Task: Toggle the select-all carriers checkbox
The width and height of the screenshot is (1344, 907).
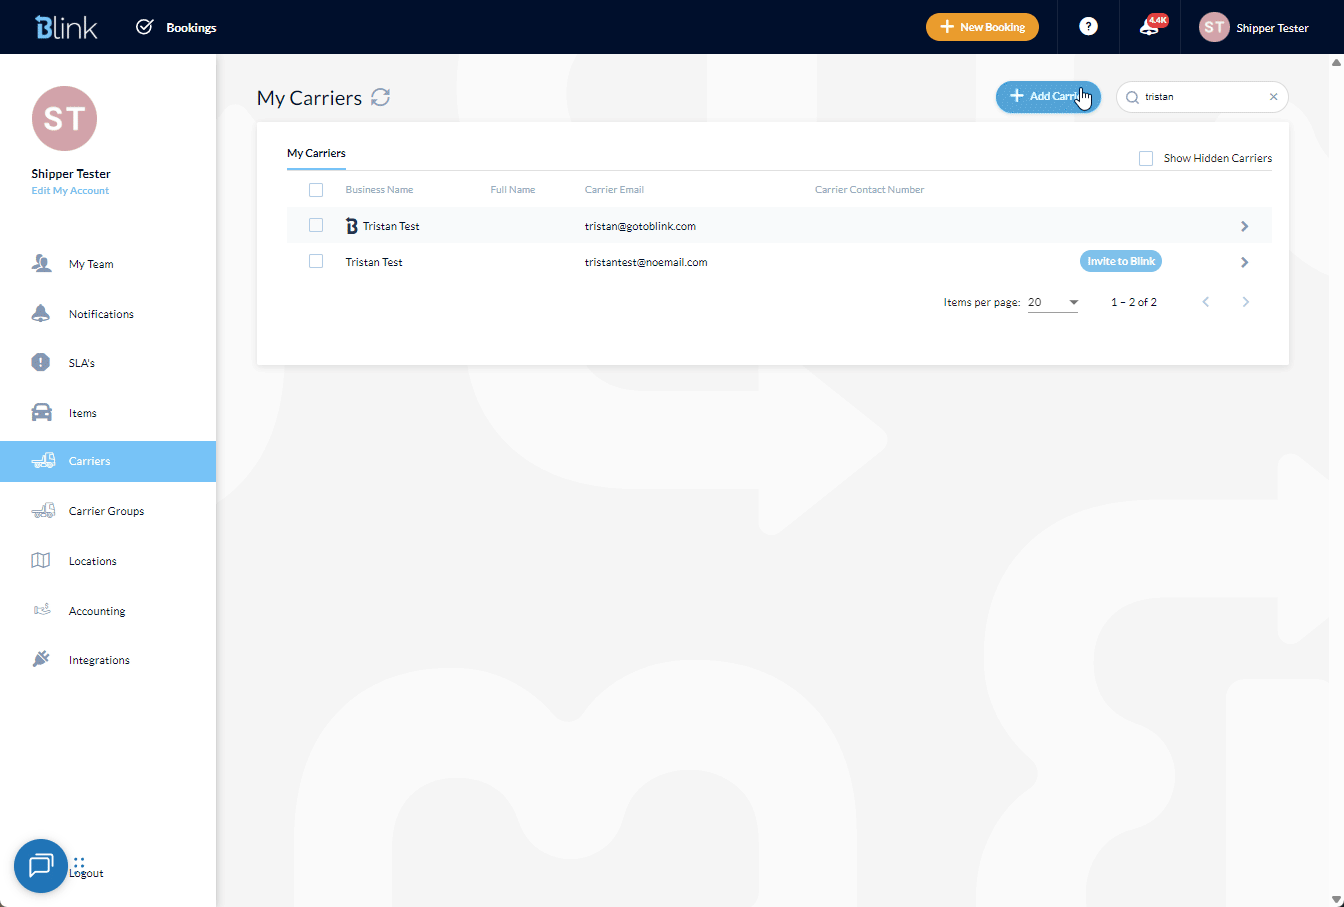Action: point(316,190)
